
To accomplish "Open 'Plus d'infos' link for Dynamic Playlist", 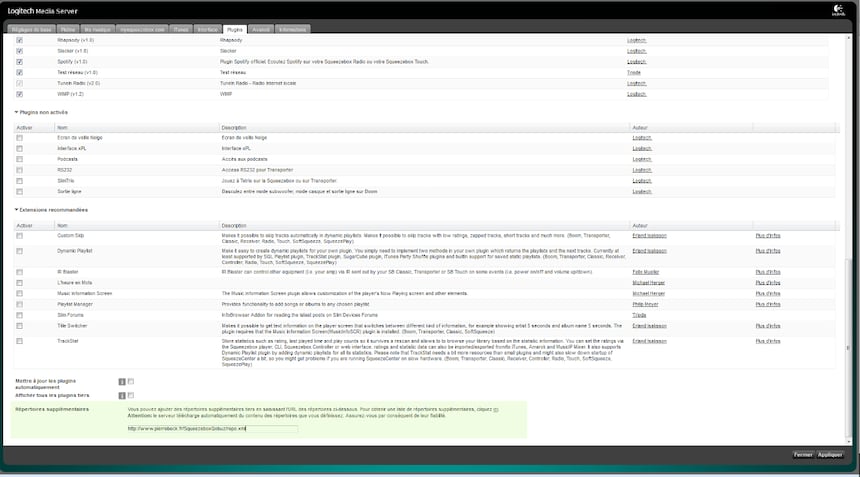I will (x=768, y=251).
